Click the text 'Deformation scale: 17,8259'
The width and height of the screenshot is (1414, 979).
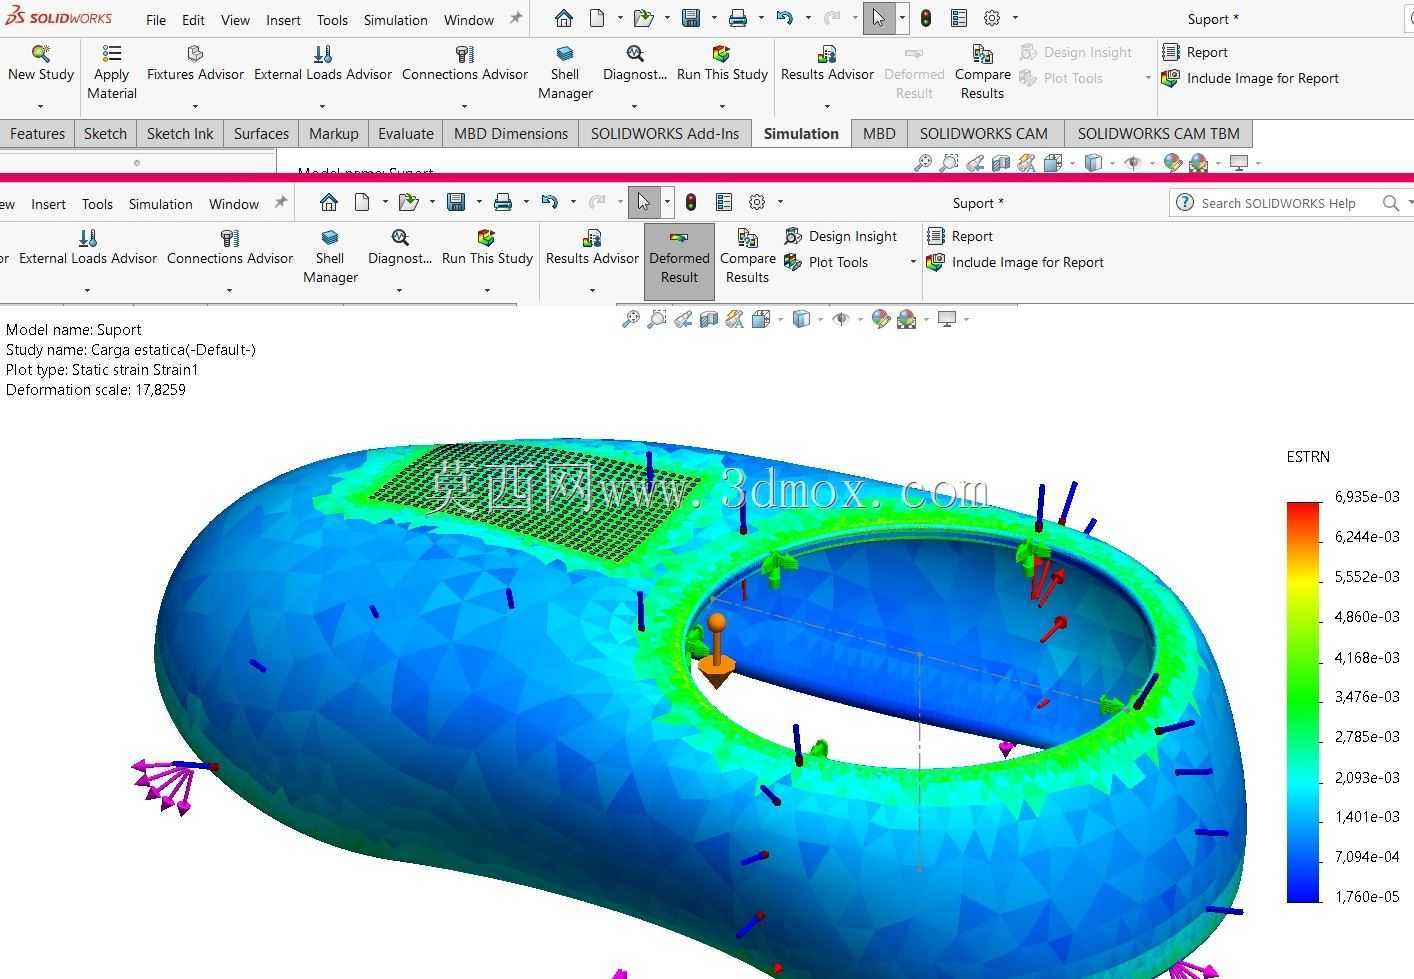[x=96, y=390]
